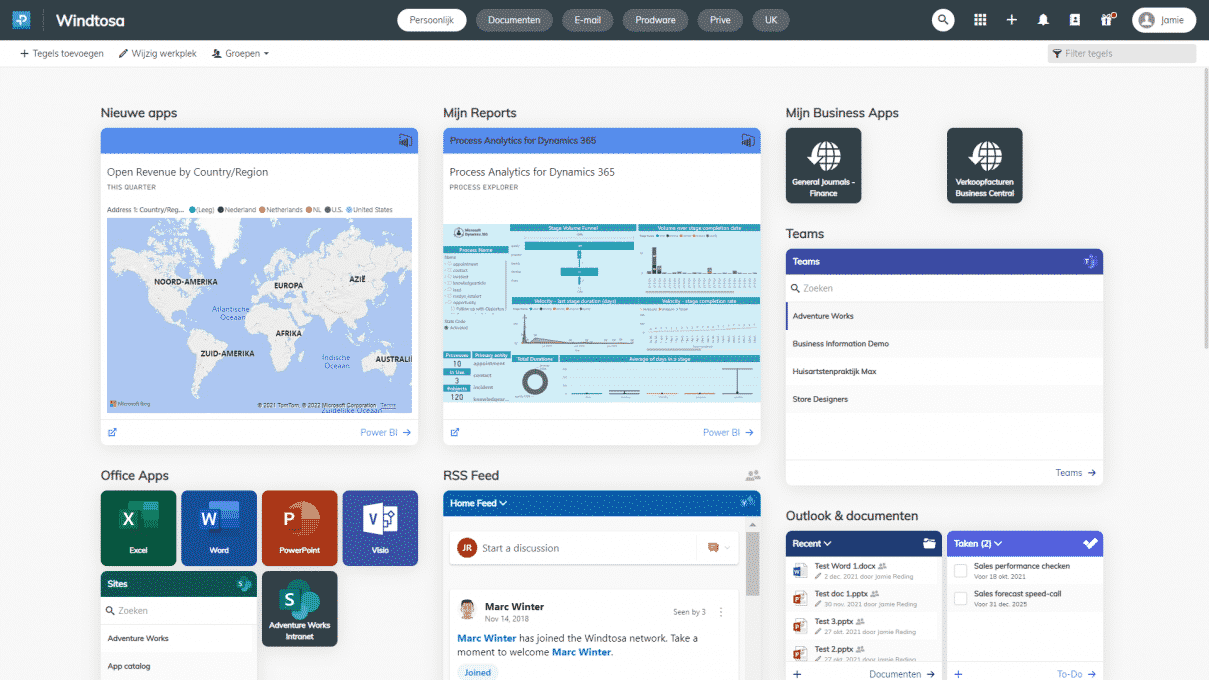Image resolution: width=1209 pixels, height=680 pixels.
Task: Expand the Recent dropdown
Action: tap(812, 544)
